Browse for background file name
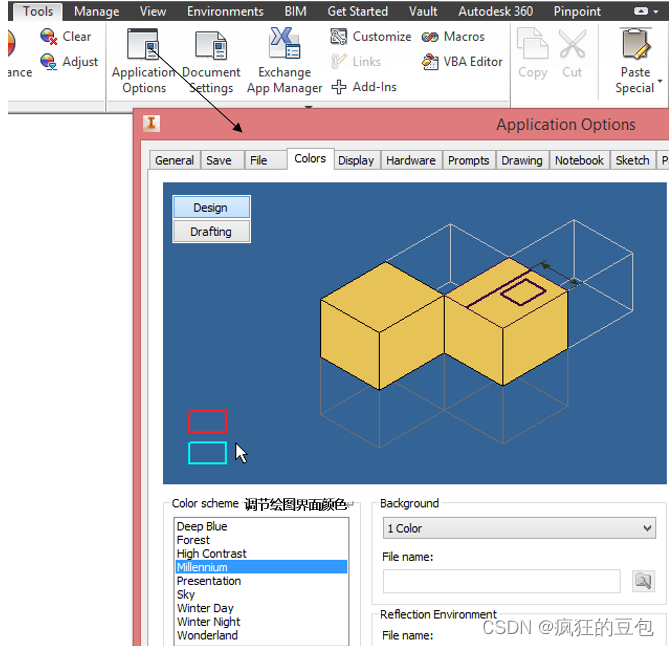Image resolution: width=669 pixels, height=646 pixels. [x=643, y=581]
